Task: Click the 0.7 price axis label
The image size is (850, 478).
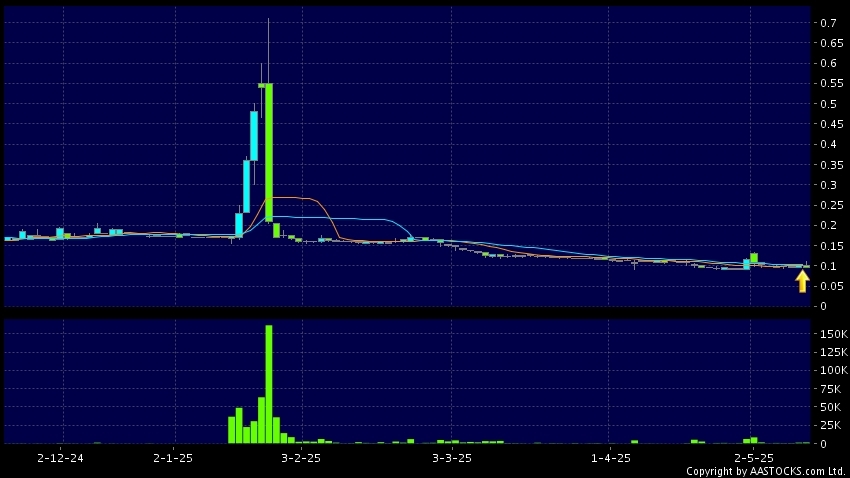Action: (x=828, y=23)
